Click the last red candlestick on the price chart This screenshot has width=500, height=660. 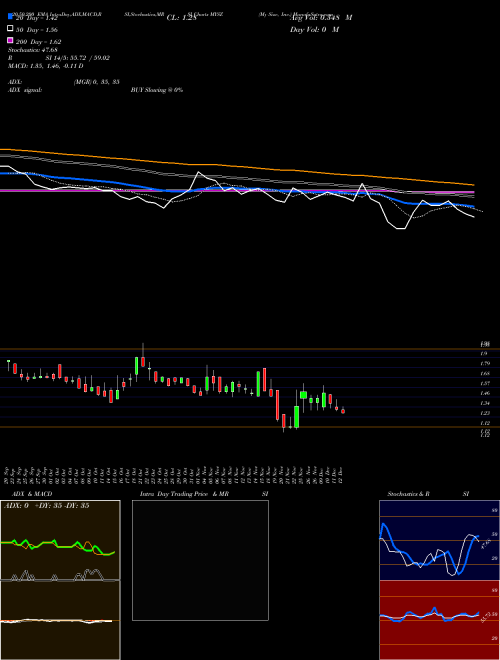[343, 411]
